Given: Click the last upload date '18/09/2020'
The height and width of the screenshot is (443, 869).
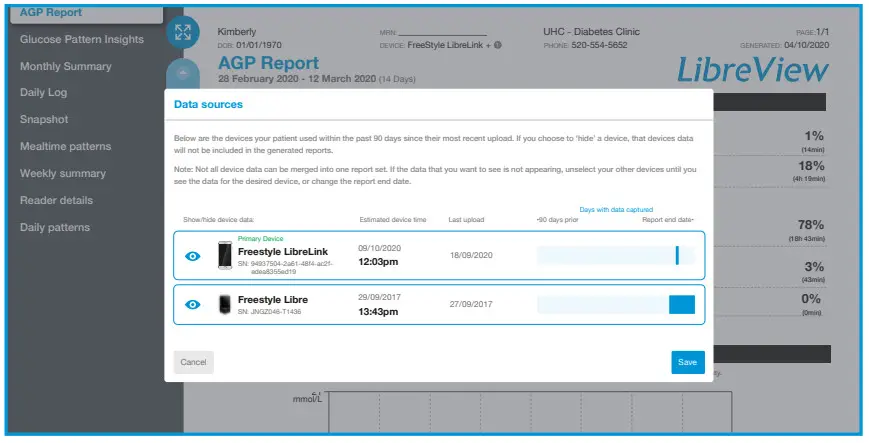Looking at the screenshot, I should [471, 255].
